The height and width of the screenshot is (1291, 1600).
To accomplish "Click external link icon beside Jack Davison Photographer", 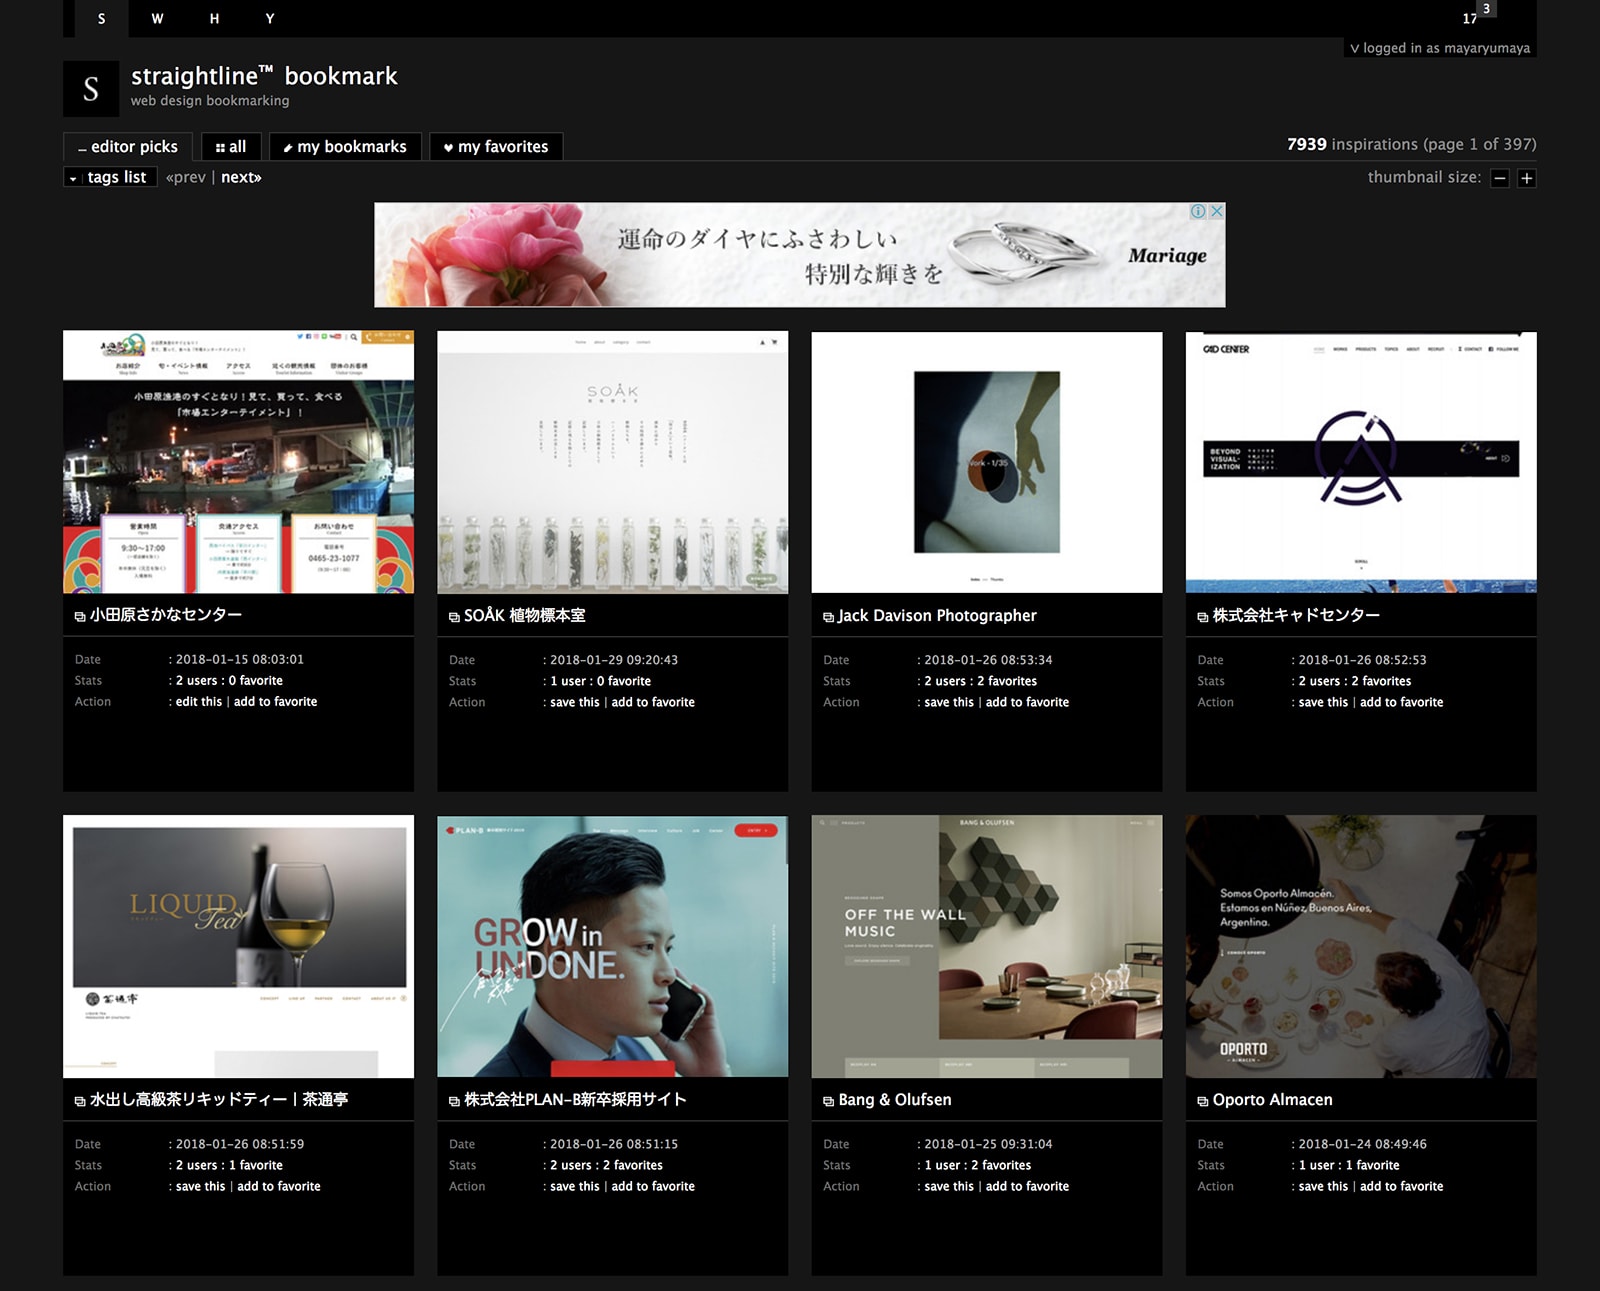I will 828,617.
